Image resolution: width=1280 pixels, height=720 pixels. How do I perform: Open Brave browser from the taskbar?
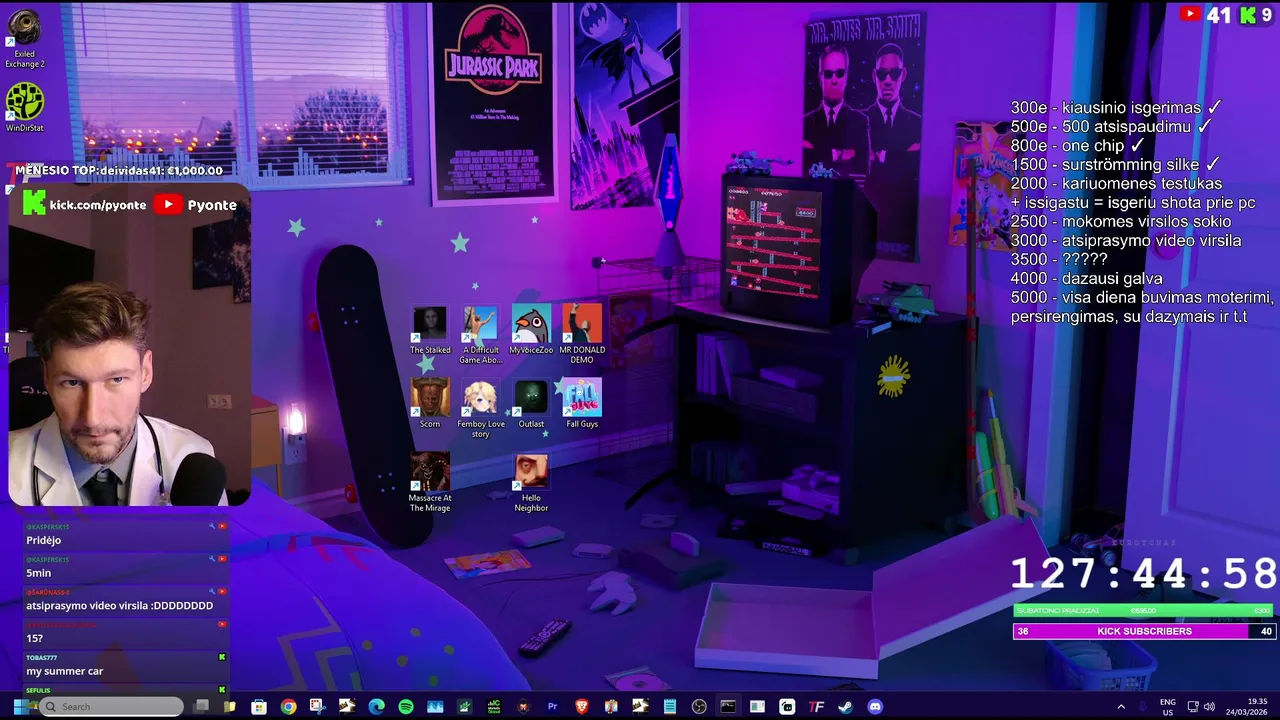[x=581, y=707]
